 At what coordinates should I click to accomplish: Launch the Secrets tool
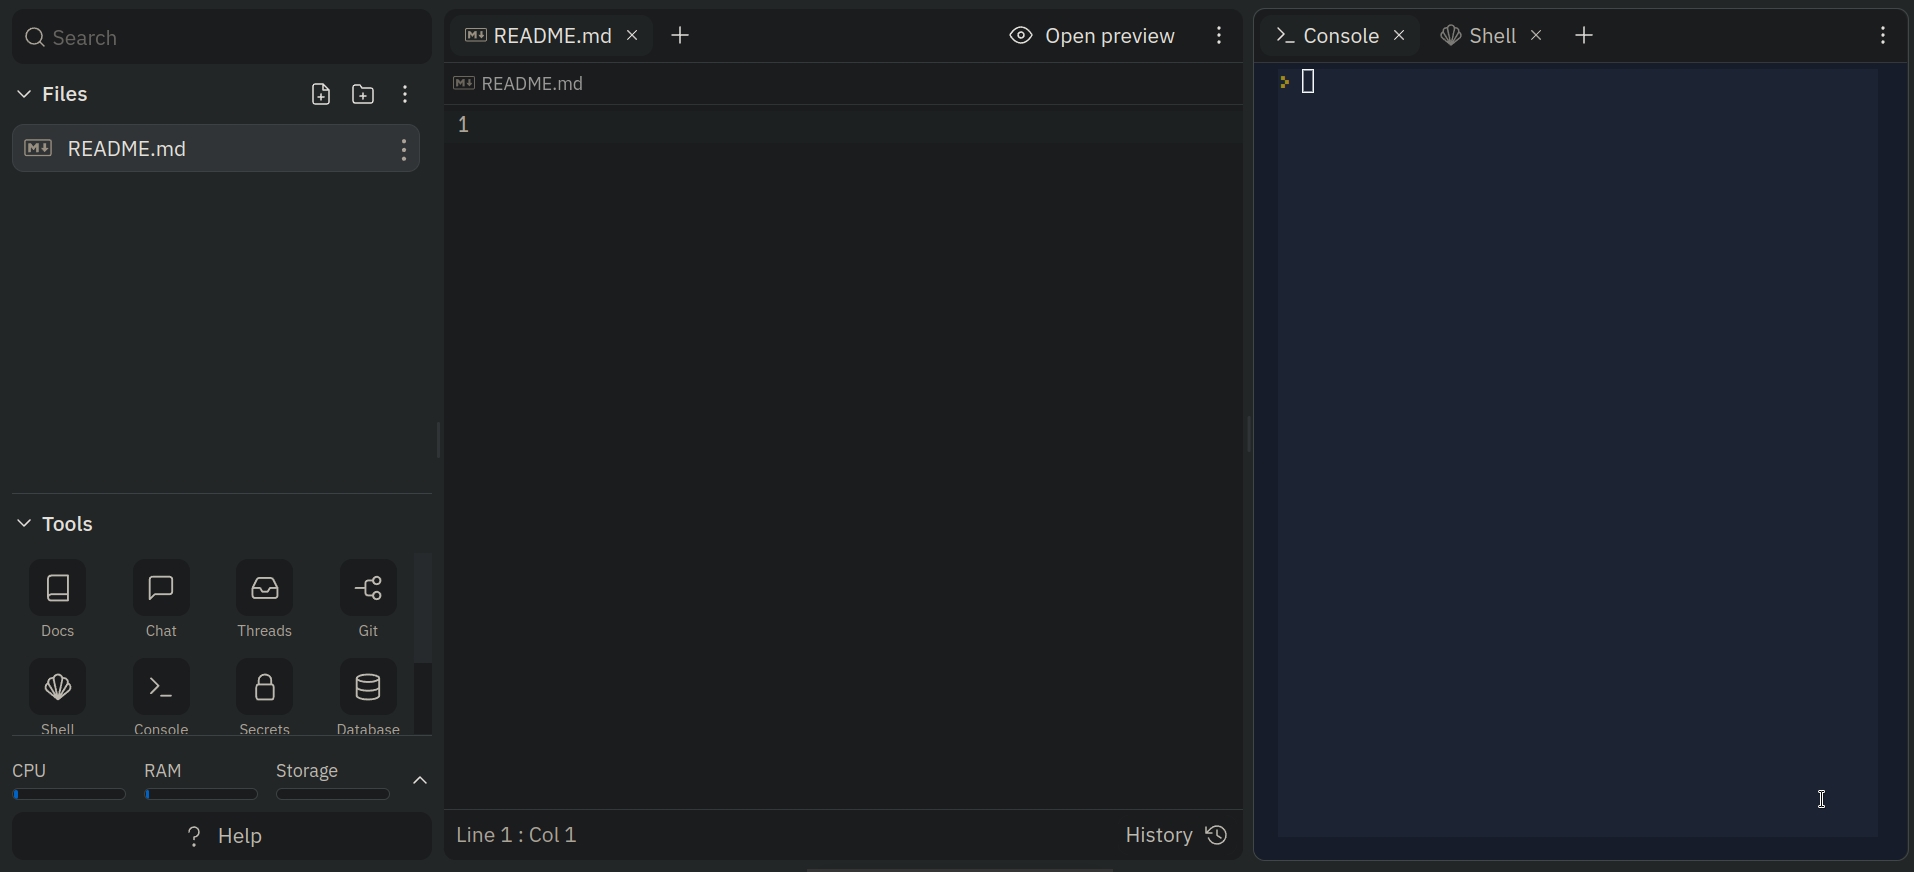(265, 688)
